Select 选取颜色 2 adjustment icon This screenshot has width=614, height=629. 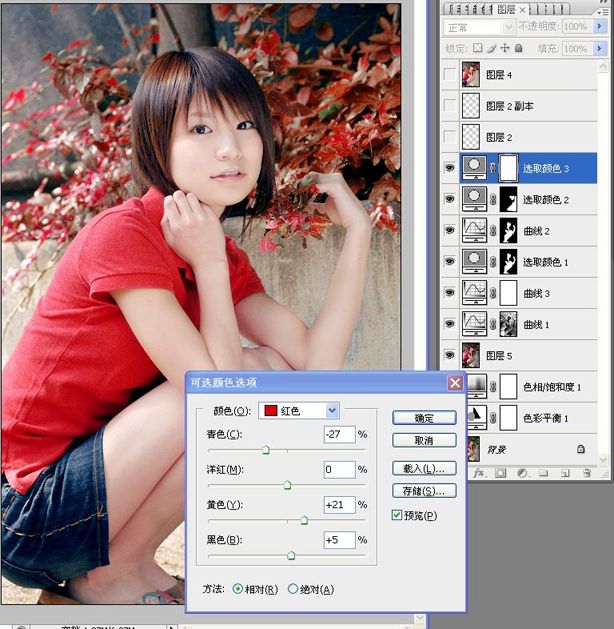(x=474, y=199)
